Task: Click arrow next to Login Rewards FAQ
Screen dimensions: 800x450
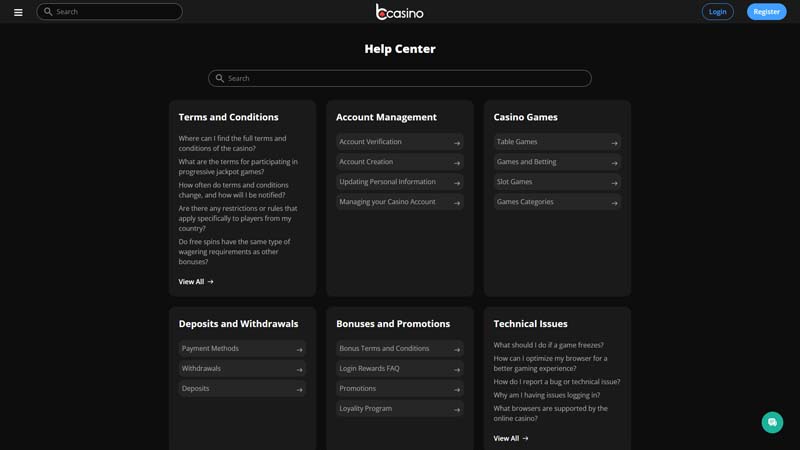Action: click(x=457, y=370)
